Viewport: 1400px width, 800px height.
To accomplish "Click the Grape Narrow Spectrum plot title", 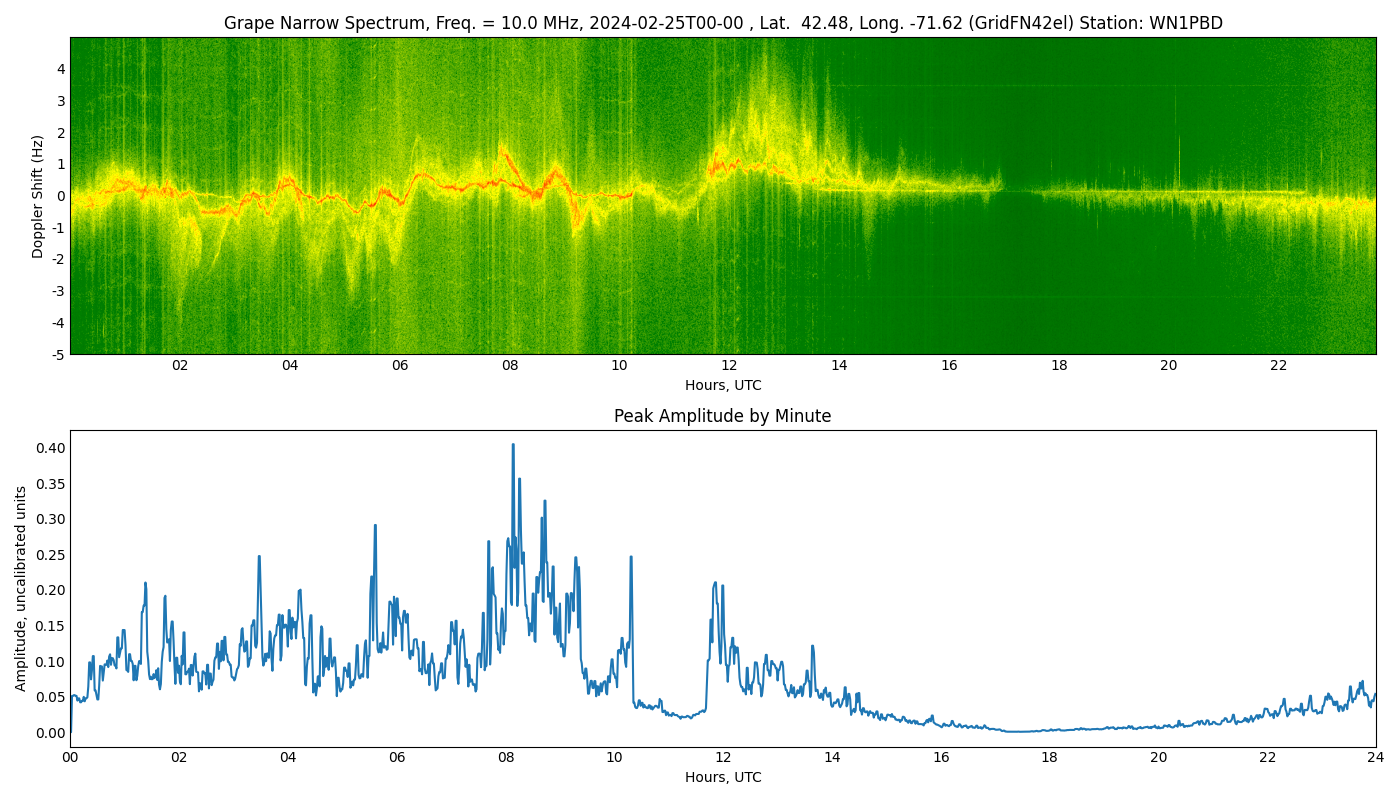I will (722, 23).
